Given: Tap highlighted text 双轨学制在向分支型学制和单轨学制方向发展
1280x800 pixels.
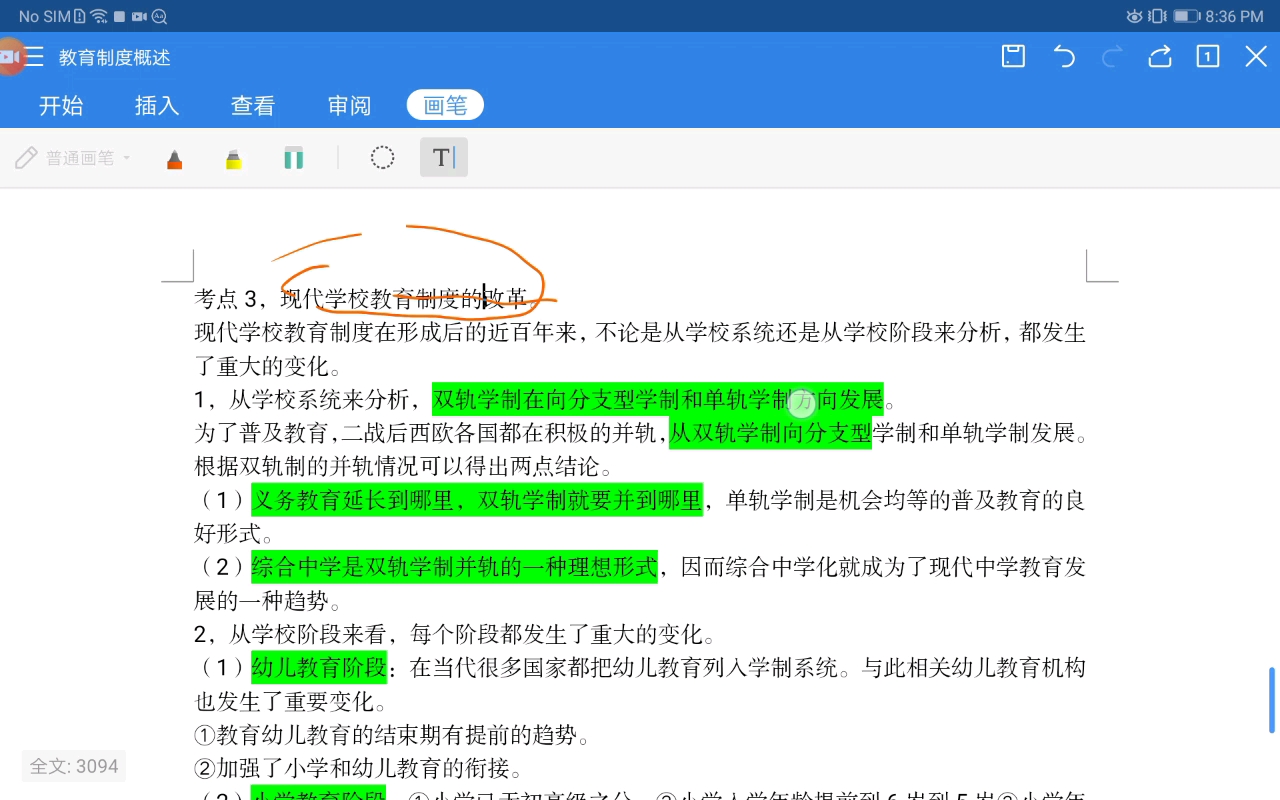Looking at the screenshot, I should pos(658,400).
